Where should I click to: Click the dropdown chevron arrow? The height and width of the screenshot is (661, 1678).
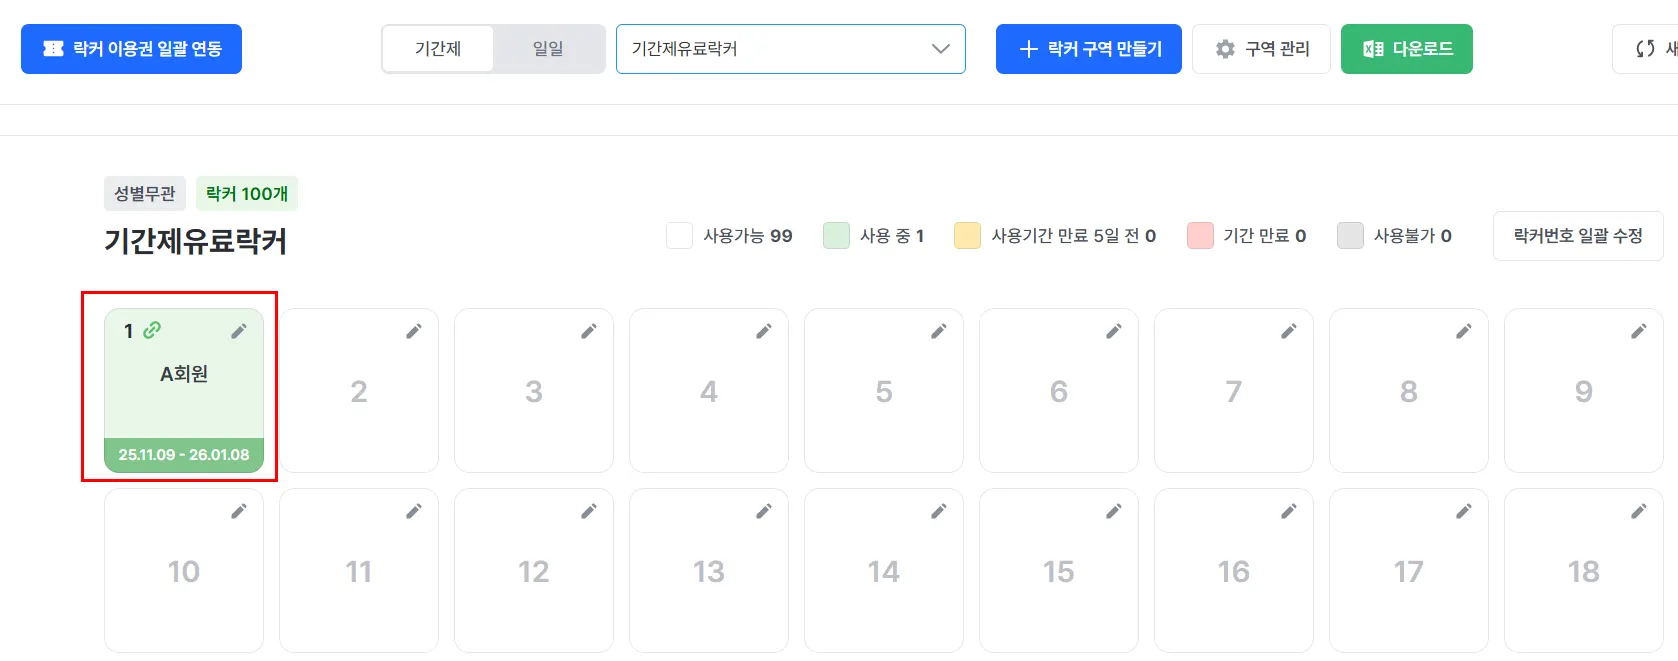click(x=940, y=49)
